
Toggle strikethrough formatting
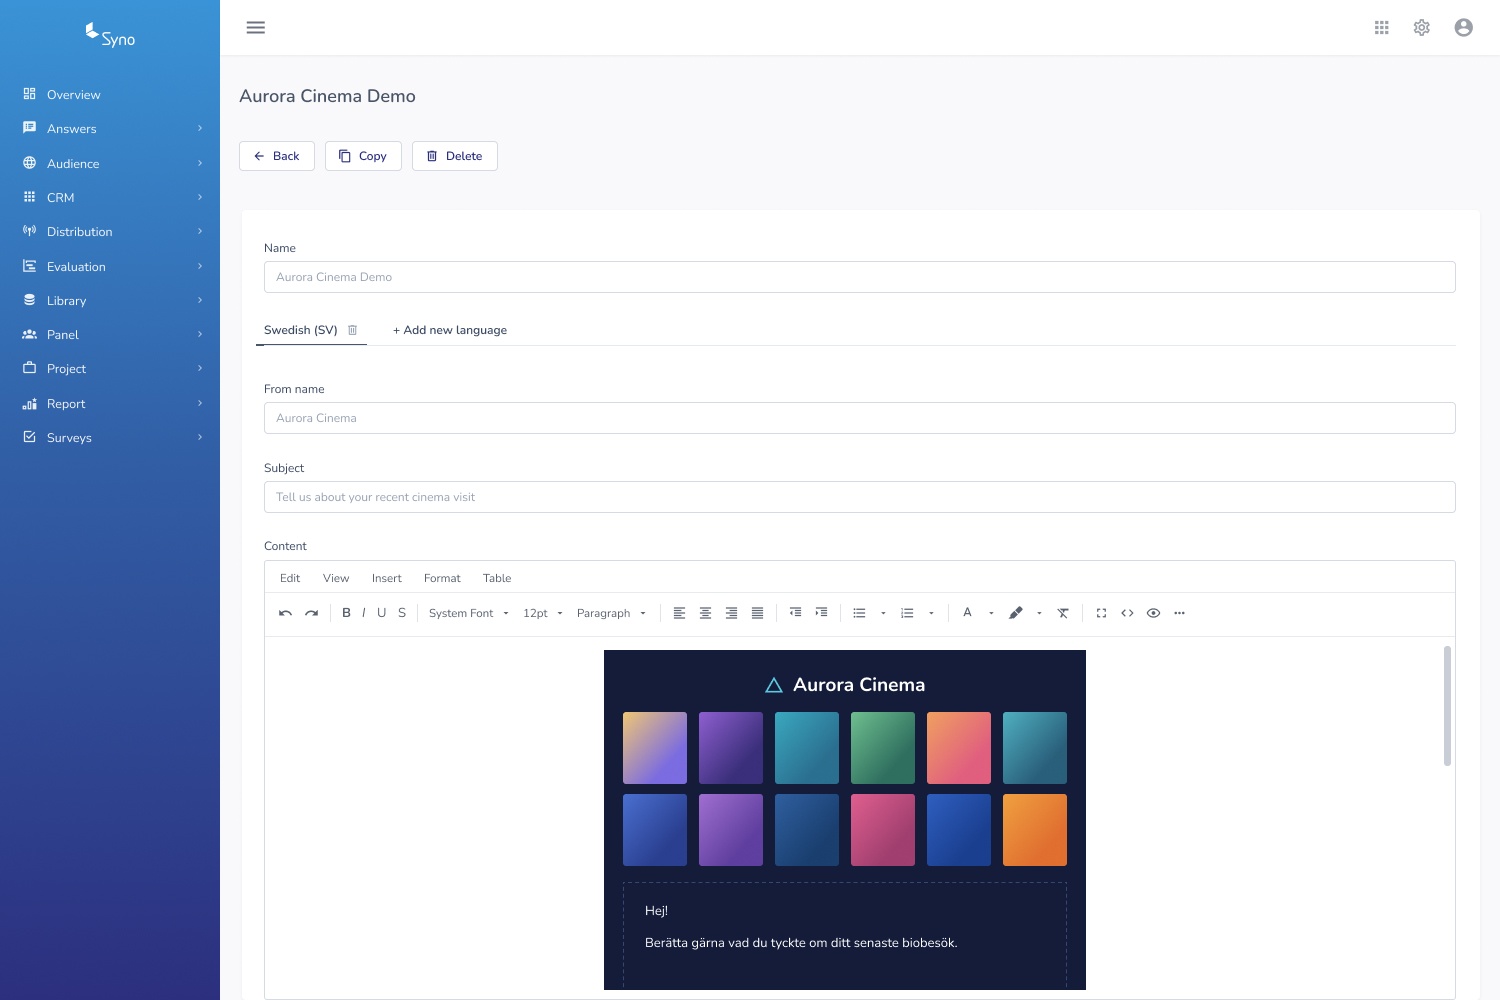(x=402, y=613)
